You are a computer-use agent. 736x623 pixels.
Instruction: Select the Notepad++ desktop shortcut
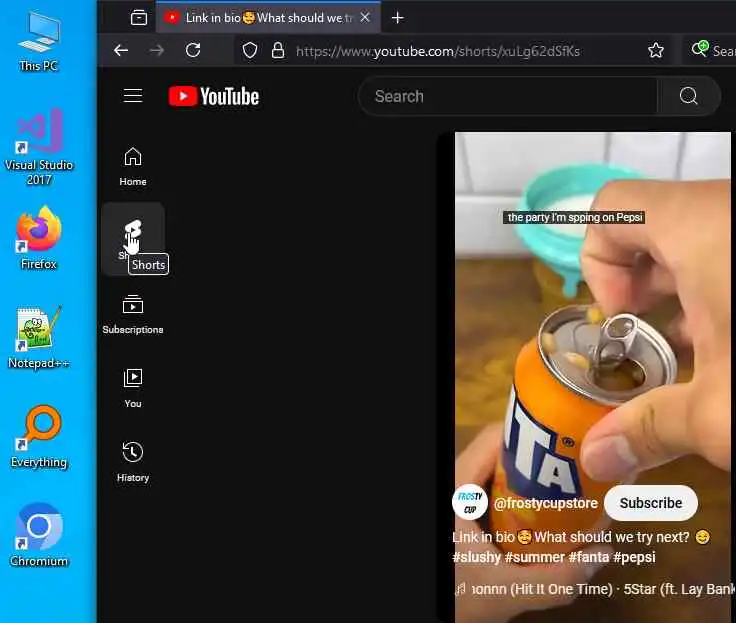click(39, 338)
